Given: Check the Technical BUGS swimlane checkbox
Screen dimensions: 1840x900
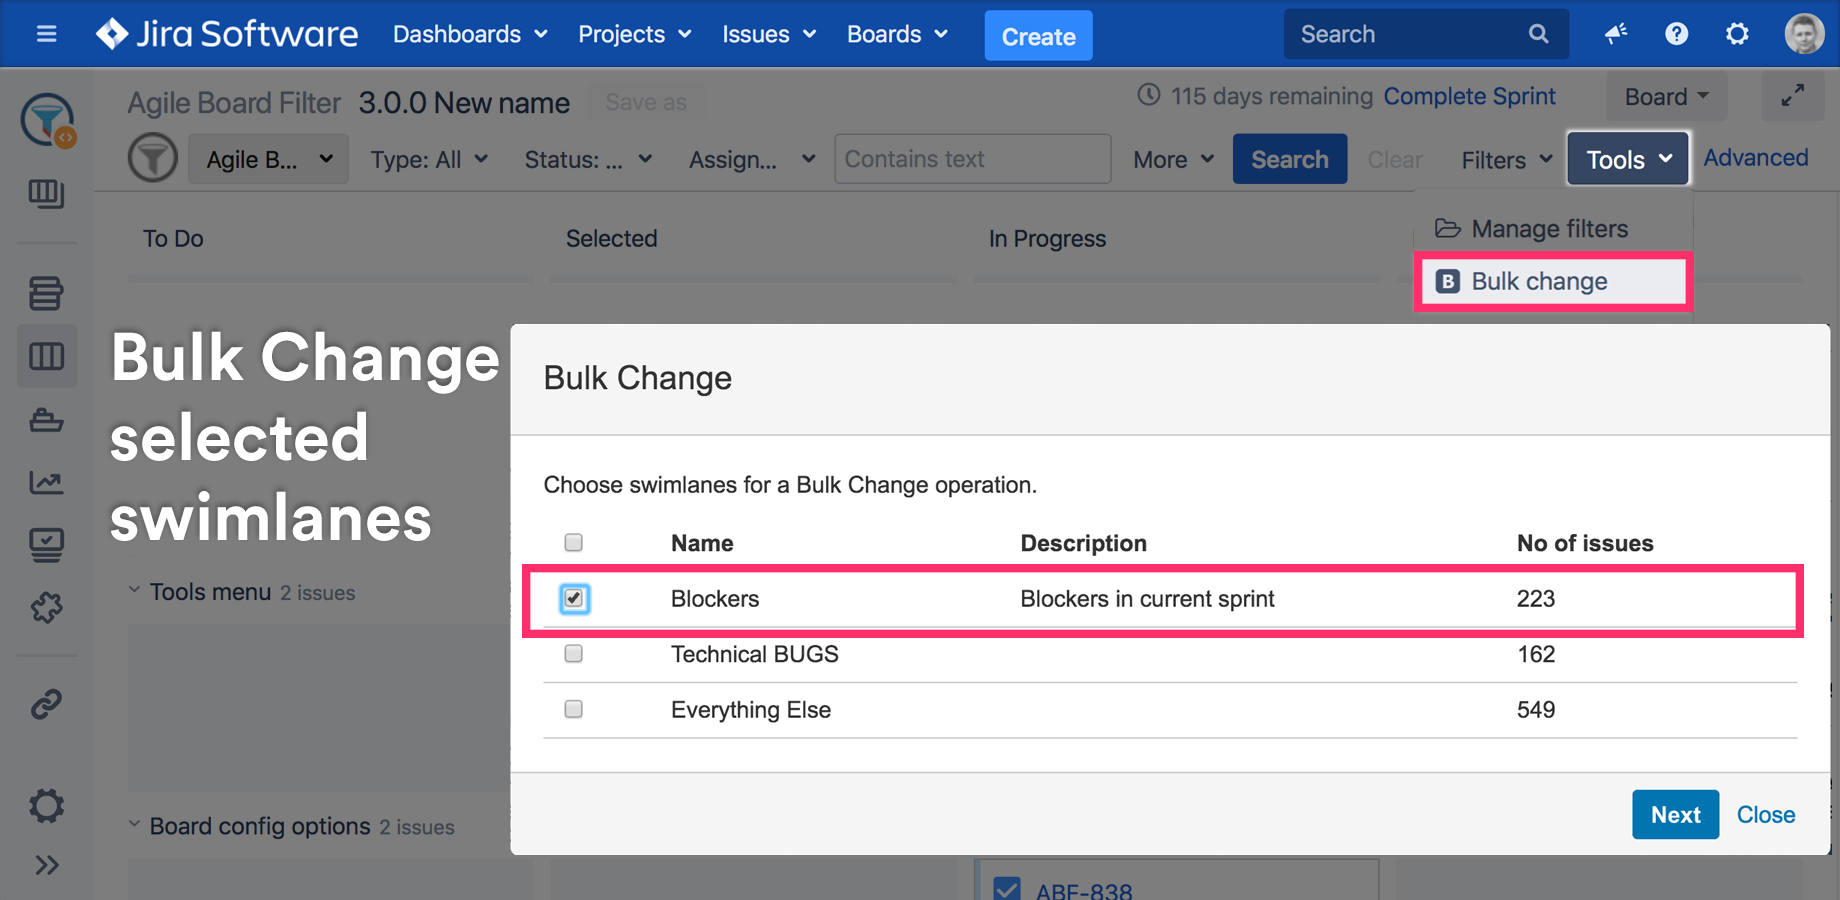Looking at the screenshot, I should tap(573, 653).
